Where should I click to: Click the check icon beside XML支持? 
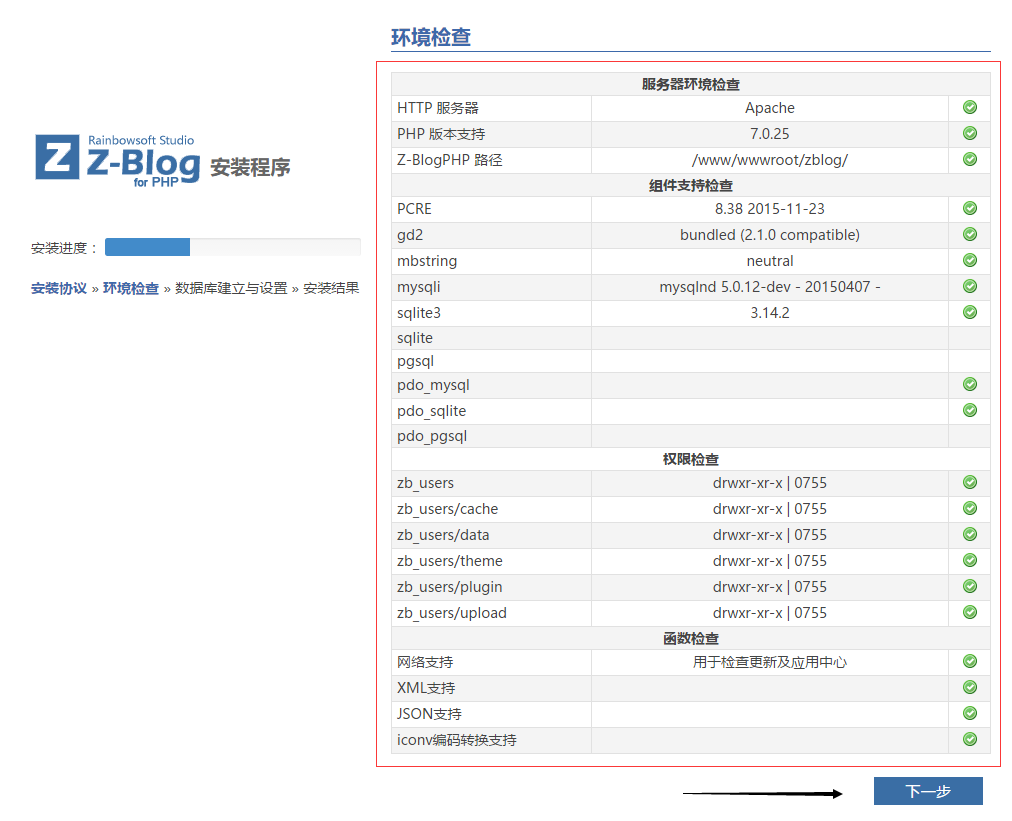pos(969,687)
